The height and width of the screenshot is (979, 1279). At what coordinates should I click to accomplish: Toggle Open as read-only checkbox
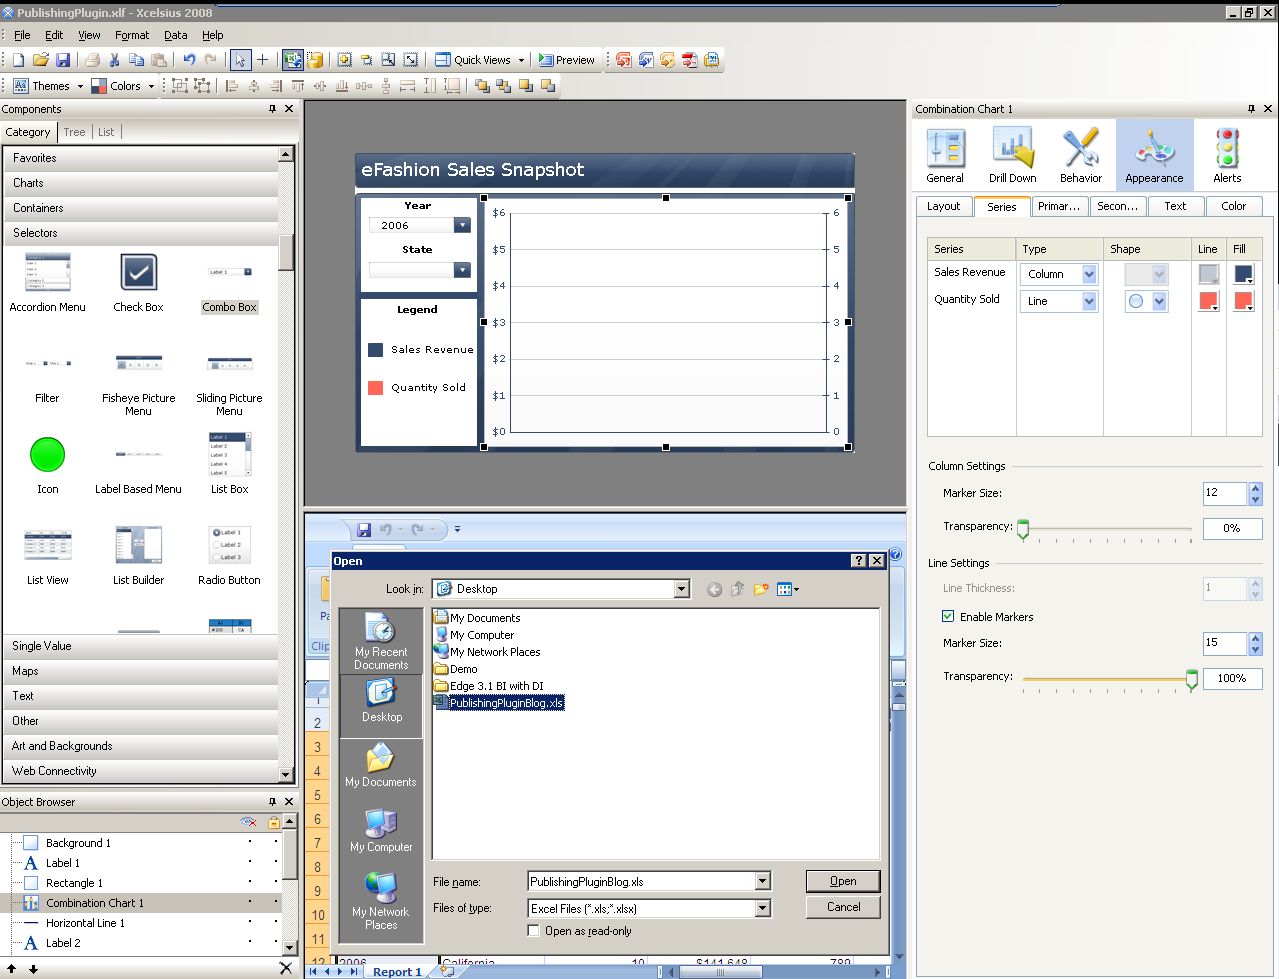[534, 931]
